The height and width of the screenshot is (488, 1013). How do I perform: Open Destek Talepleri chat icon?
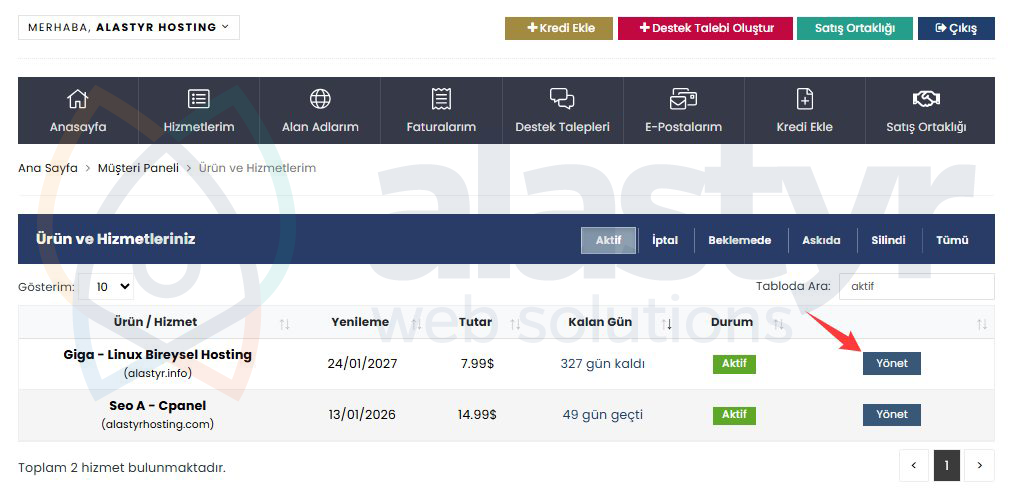pyautogui.click(x=562, y=99)
